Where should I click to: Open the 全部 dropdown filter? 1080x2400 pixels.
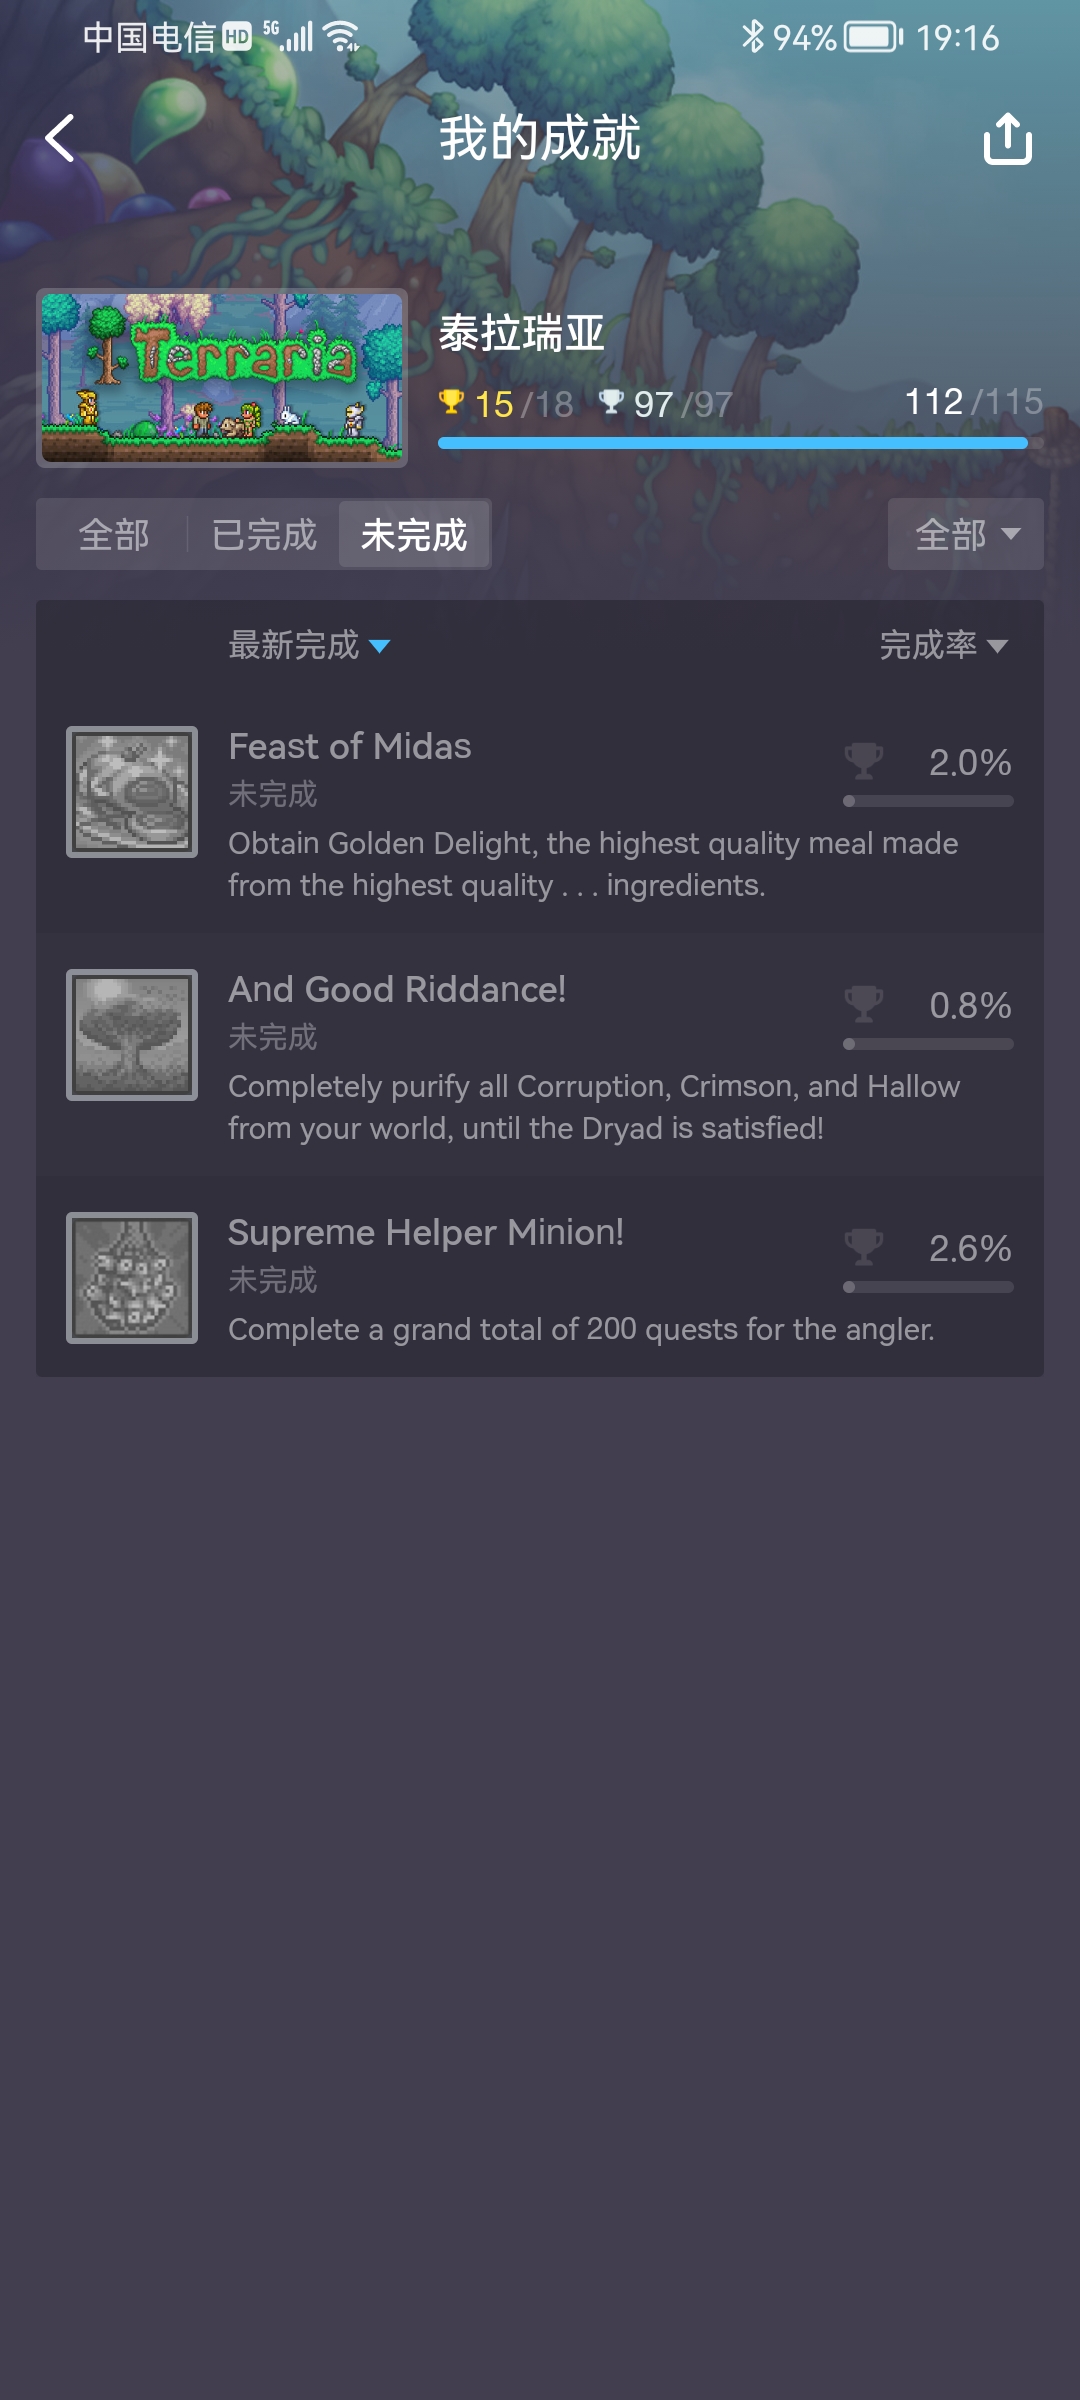pyautogui.click(x=966, y=535)
